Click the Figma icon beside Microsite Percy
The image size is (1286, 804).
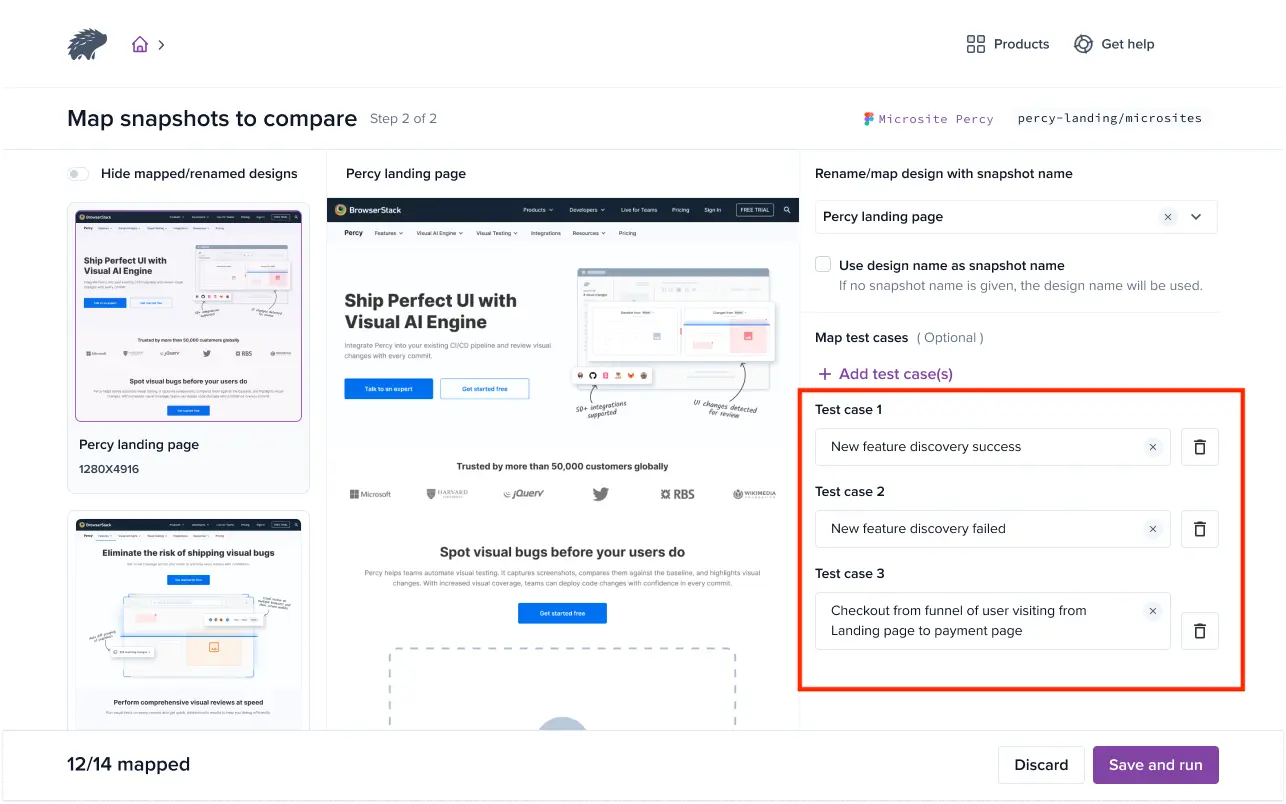(869, 118)
